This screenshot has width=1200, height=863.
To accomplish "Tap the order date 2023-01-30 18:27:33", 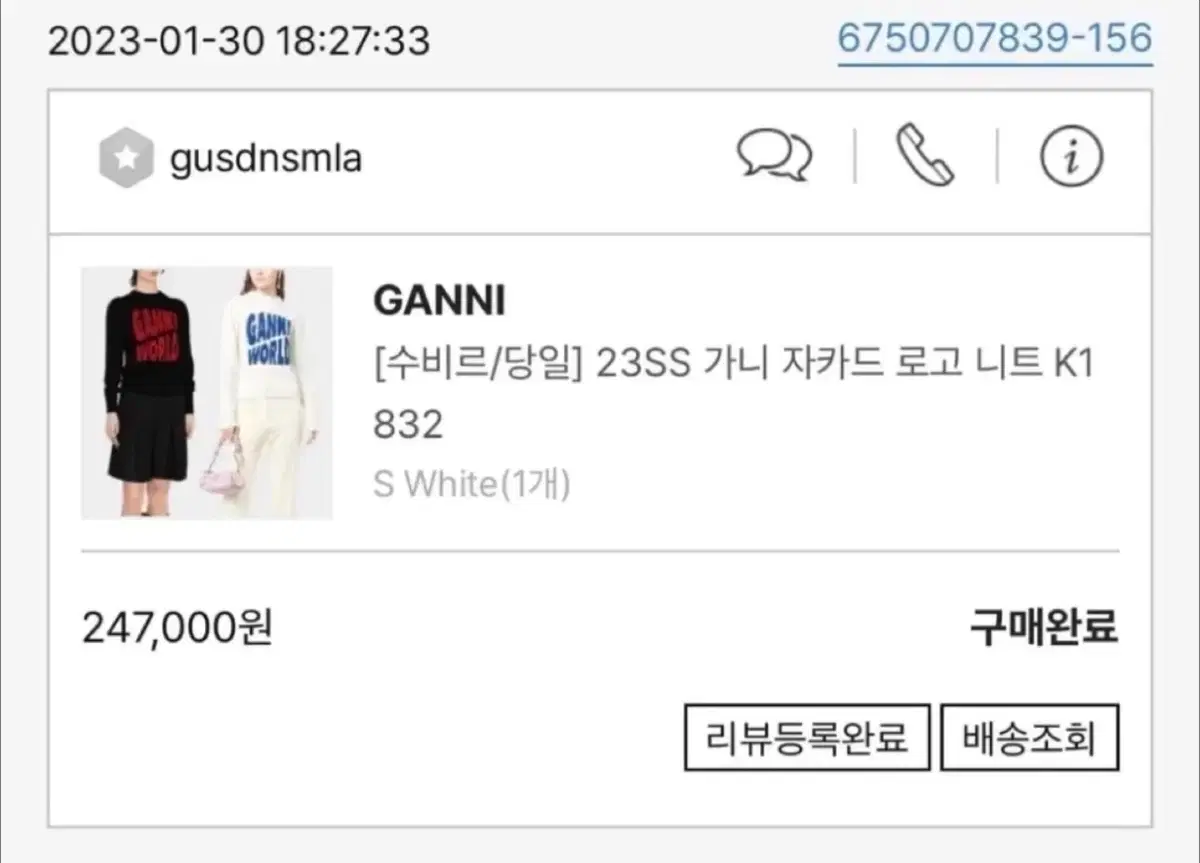I will click(x=239, y=41).
